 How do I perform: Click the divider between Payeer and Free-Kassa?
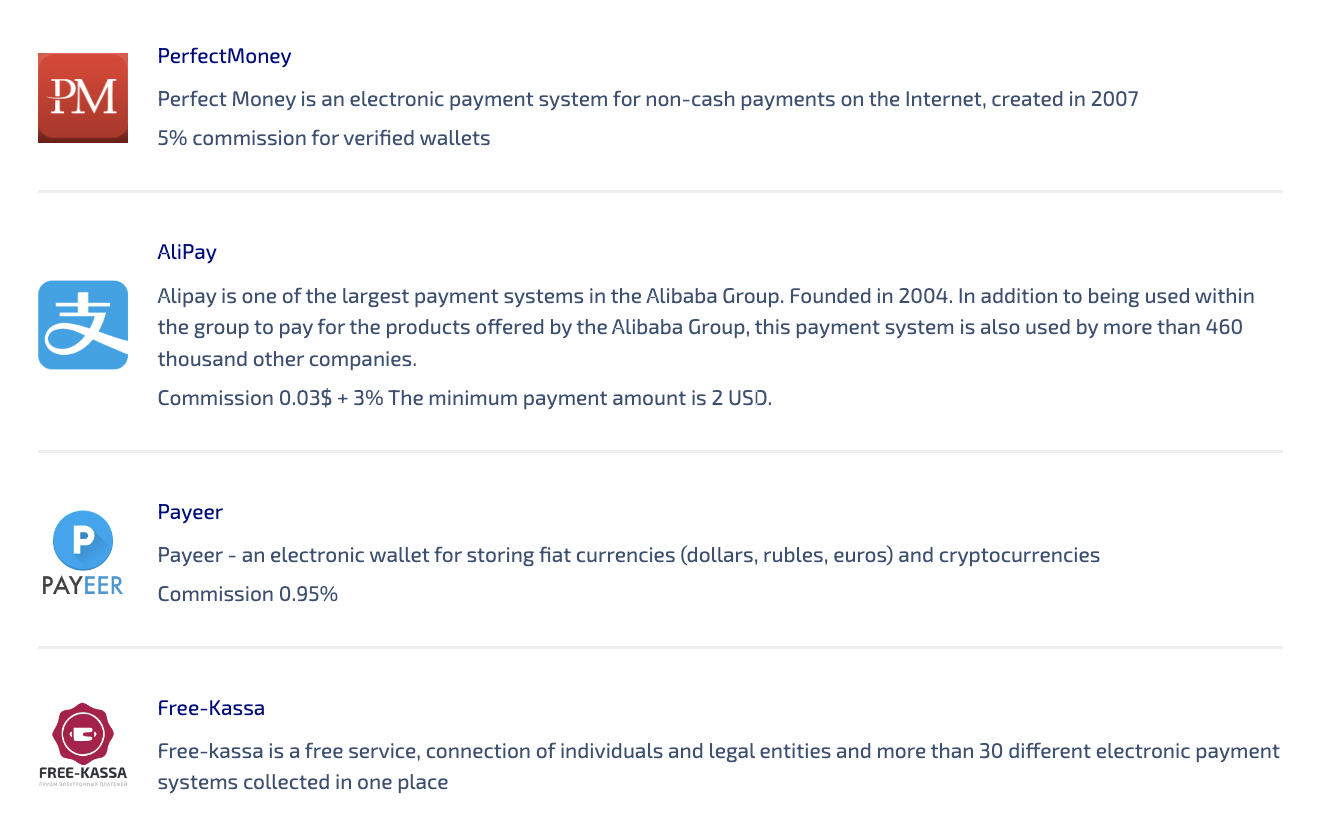(660, 647)
